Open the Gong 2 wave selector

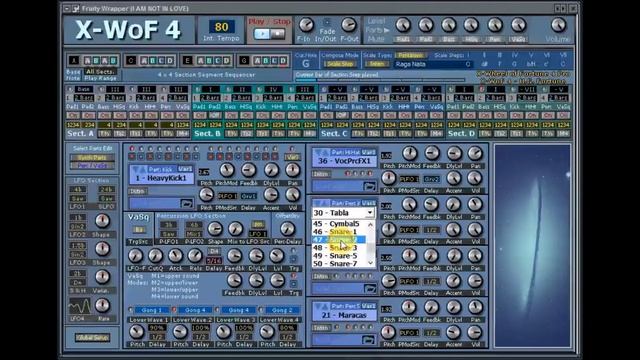pos(282,310)
